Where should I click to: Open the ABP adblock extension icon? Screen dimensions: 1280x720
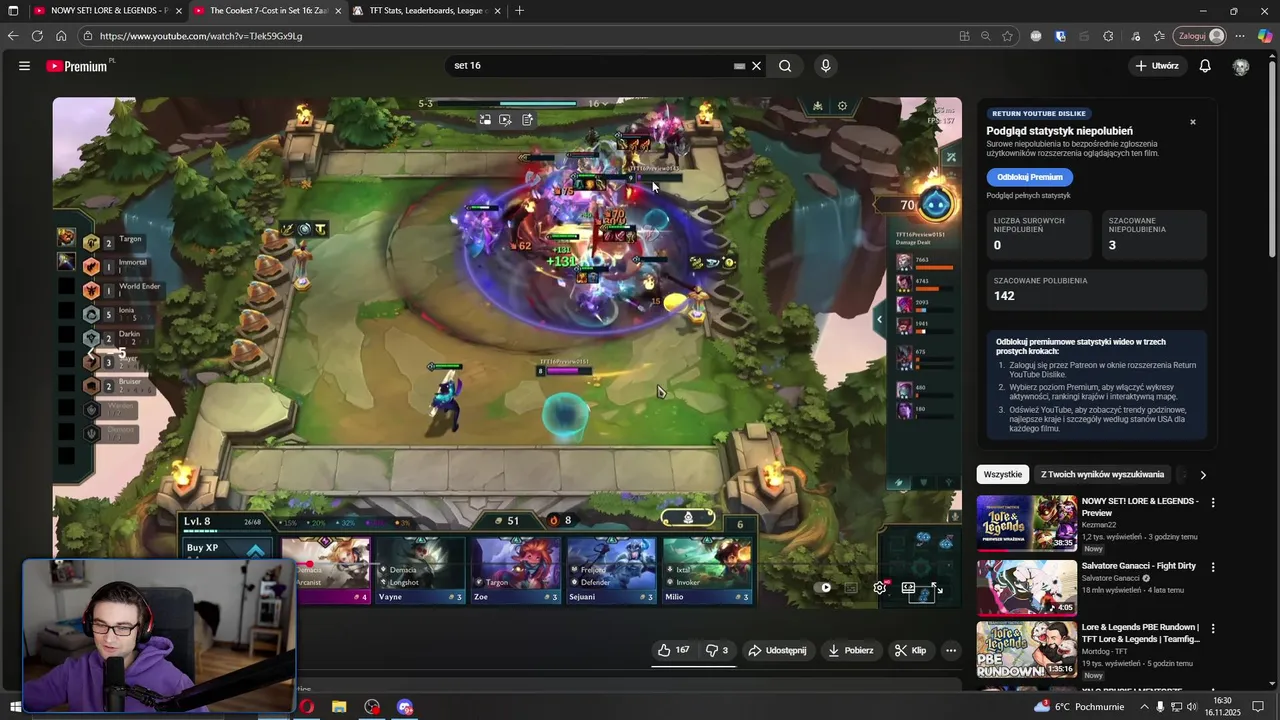coord(1036,36)
